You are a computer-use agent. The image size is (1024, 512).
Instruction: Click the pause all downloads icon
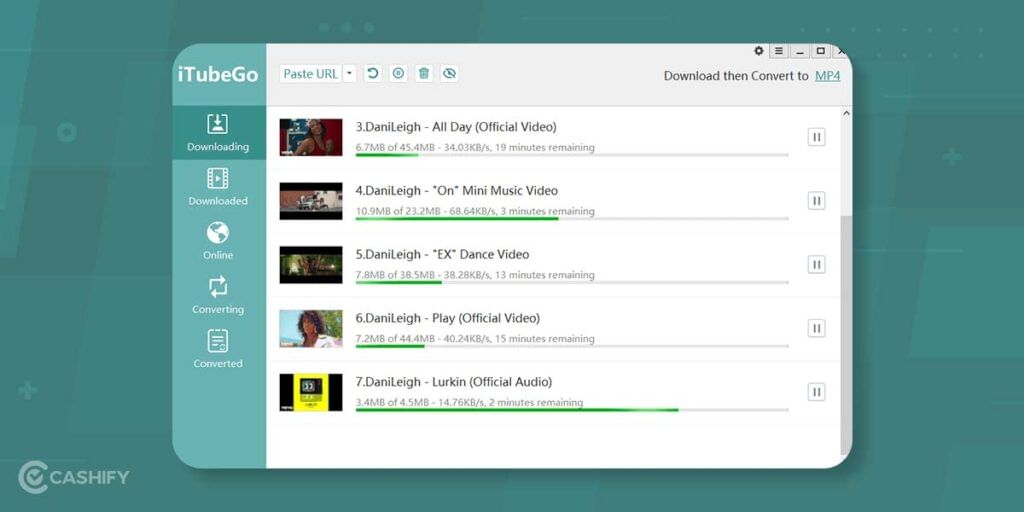(x=398, y=74)
